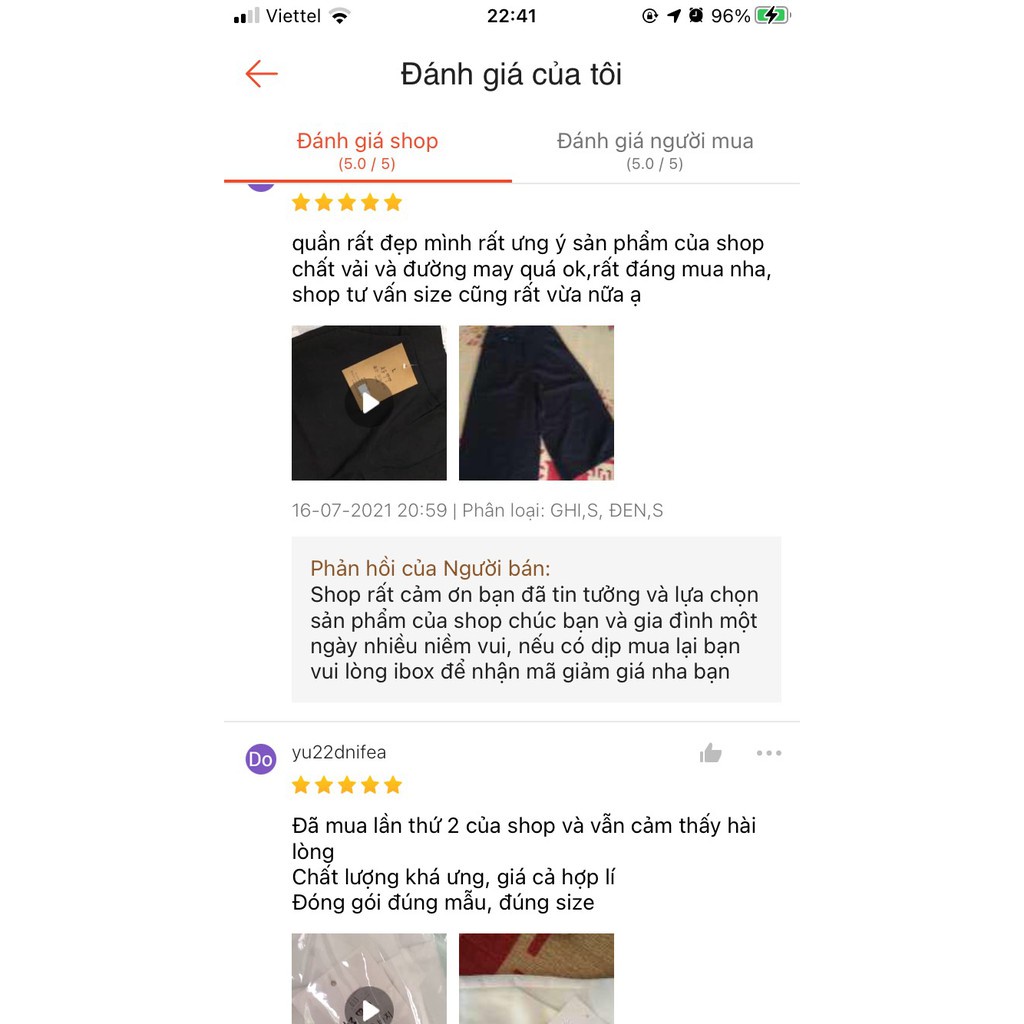This screenshot has height=1024, width=1024.
Task: Tap the first review's five-star rating
Action: 347,202
